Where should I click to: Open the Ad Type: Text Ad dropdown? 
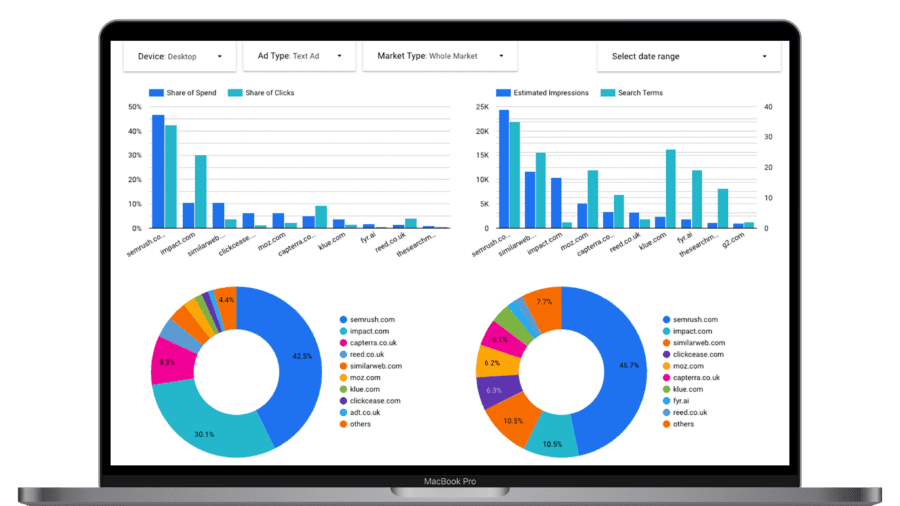(x=299, y=56)
